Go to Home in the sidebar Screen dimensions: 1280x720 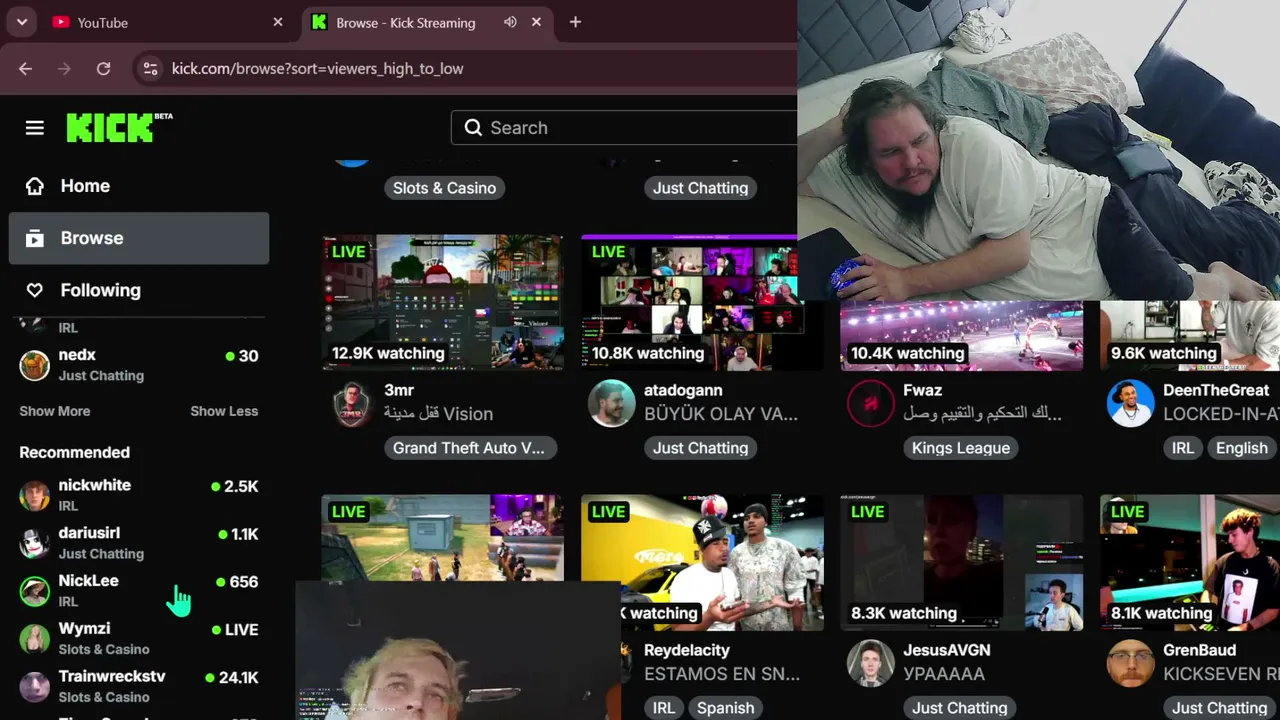[x=139, y=186]
